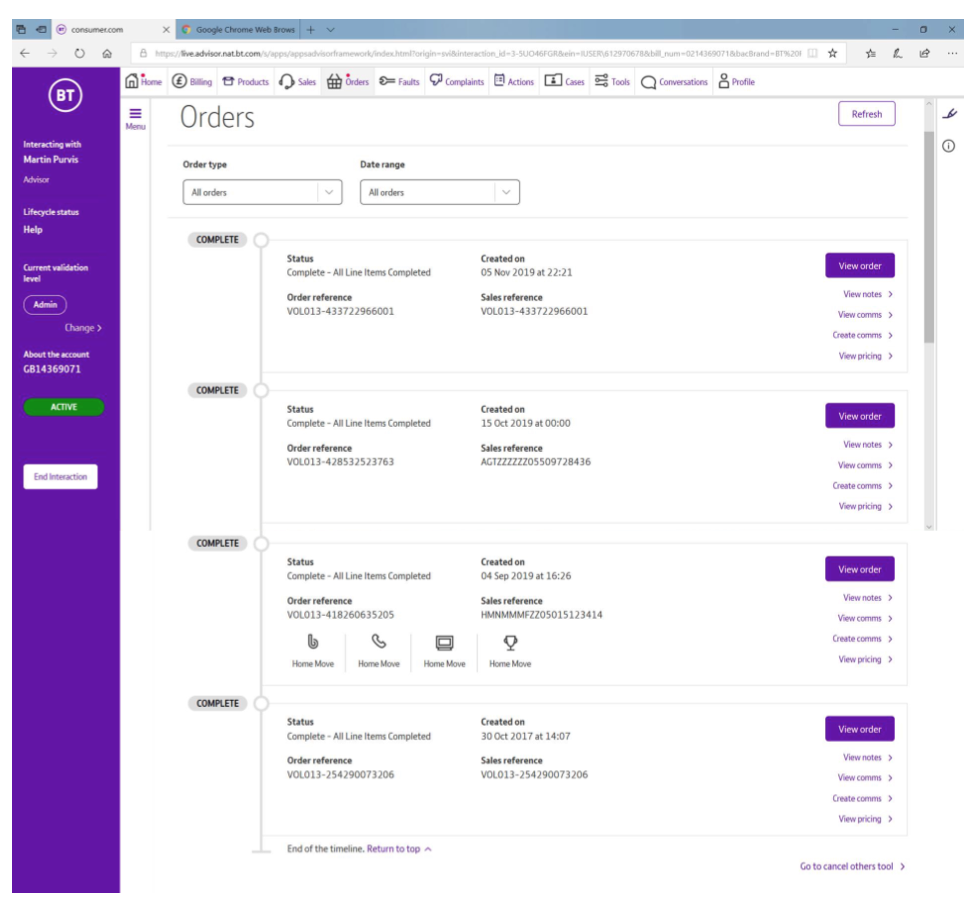The height and width of the screenshot is (920, 978).
Task: Bookmark page with the star icon
Action: (x=833, y=54)
